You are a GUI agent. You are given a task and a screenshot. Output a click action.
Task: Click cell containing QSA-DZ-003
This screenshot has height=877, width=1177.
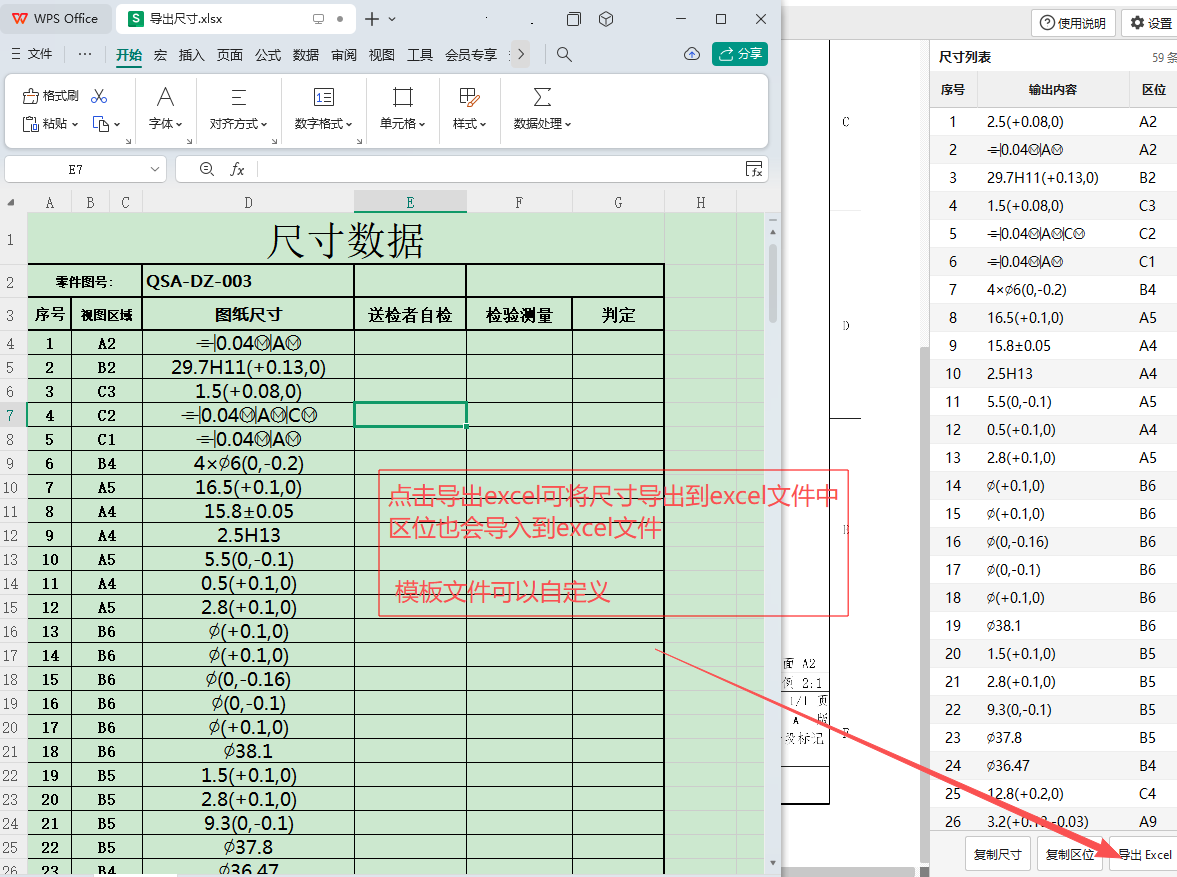pos(248,282)
